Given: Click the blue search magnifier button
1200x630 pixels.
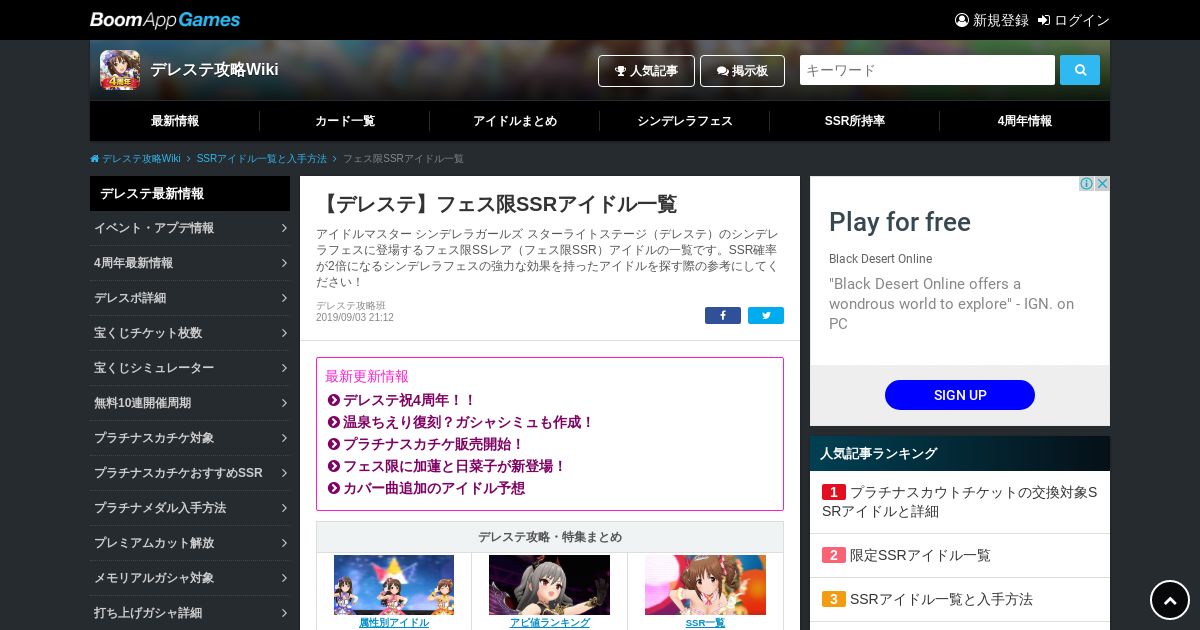Looking at the screenshot, I should [1080, 70].
